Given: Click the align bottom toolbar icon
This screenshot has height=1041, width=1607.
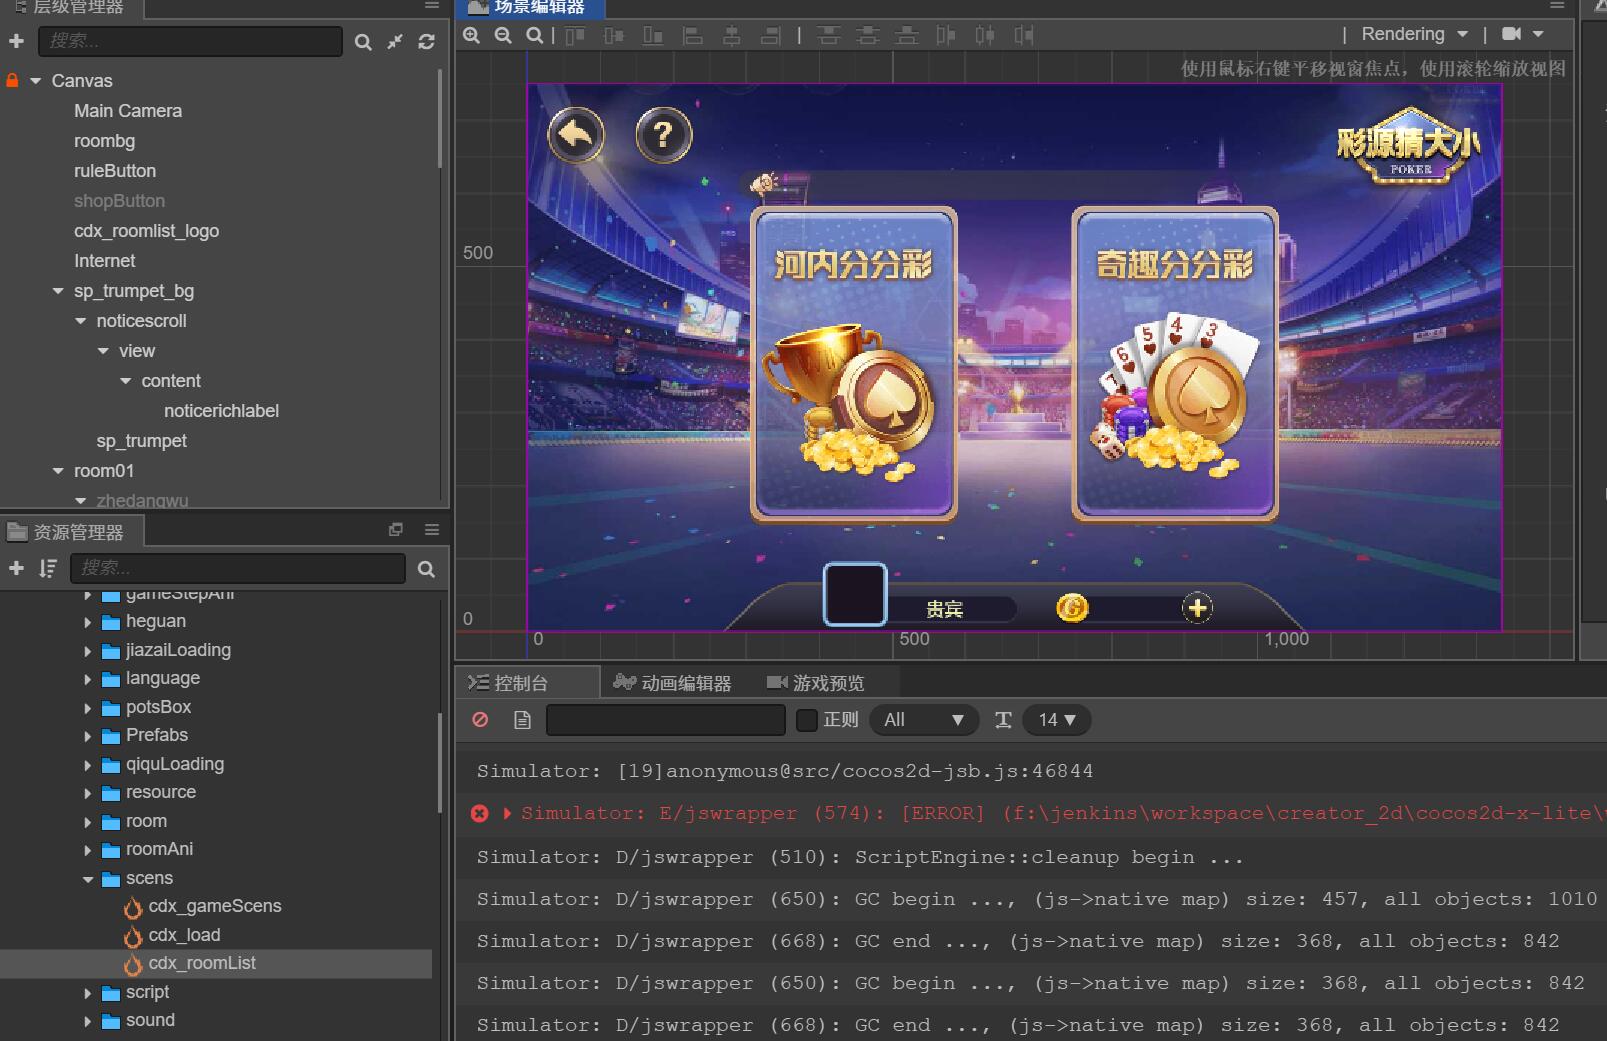Looking at the screenshot, I should pyautogui.click(x=653, y=35).
